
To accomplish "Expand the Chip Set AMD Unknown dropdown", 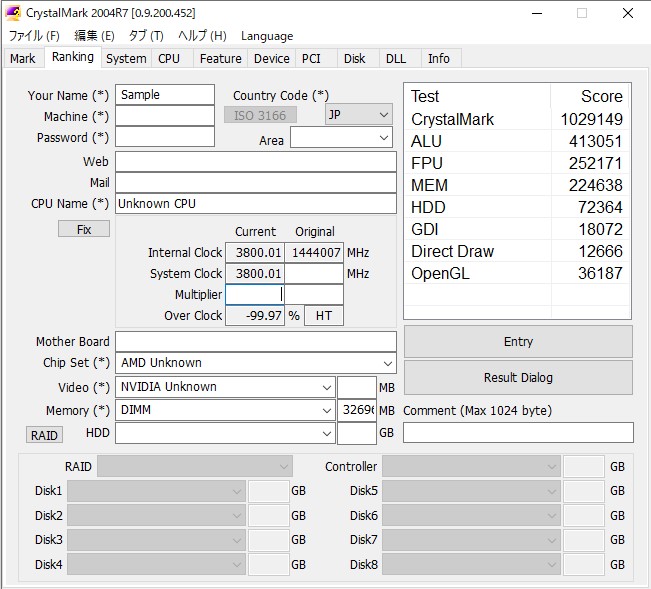I will [256, 363].
